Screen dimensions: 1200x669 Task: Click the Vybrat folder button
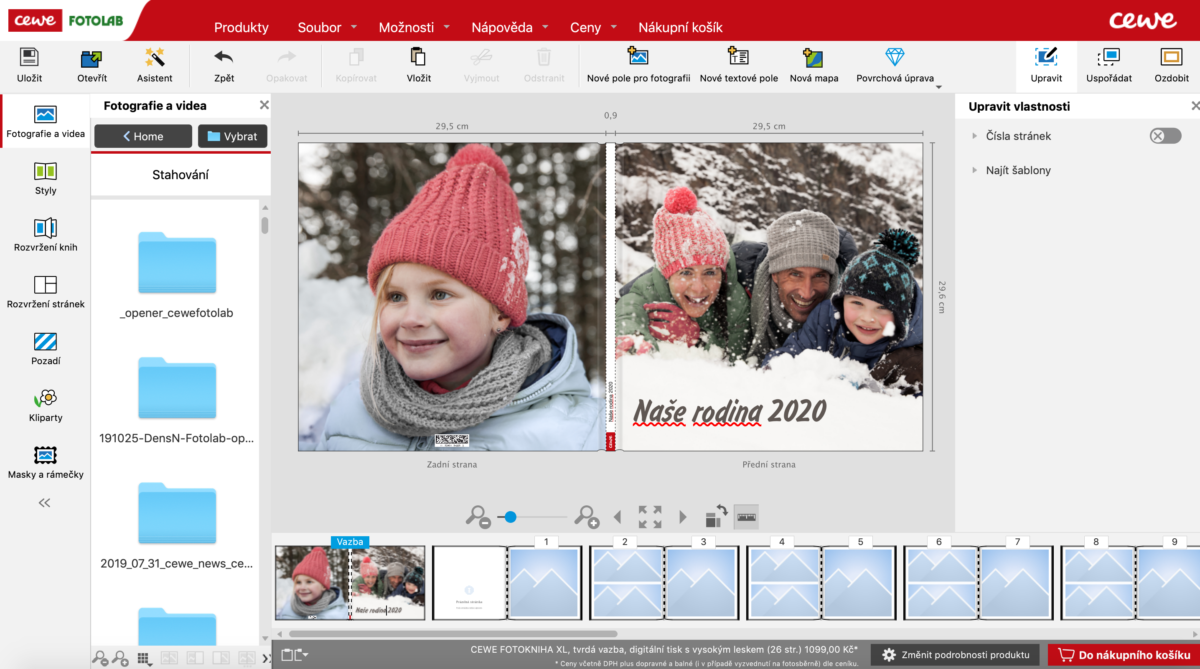click(232, 136)
